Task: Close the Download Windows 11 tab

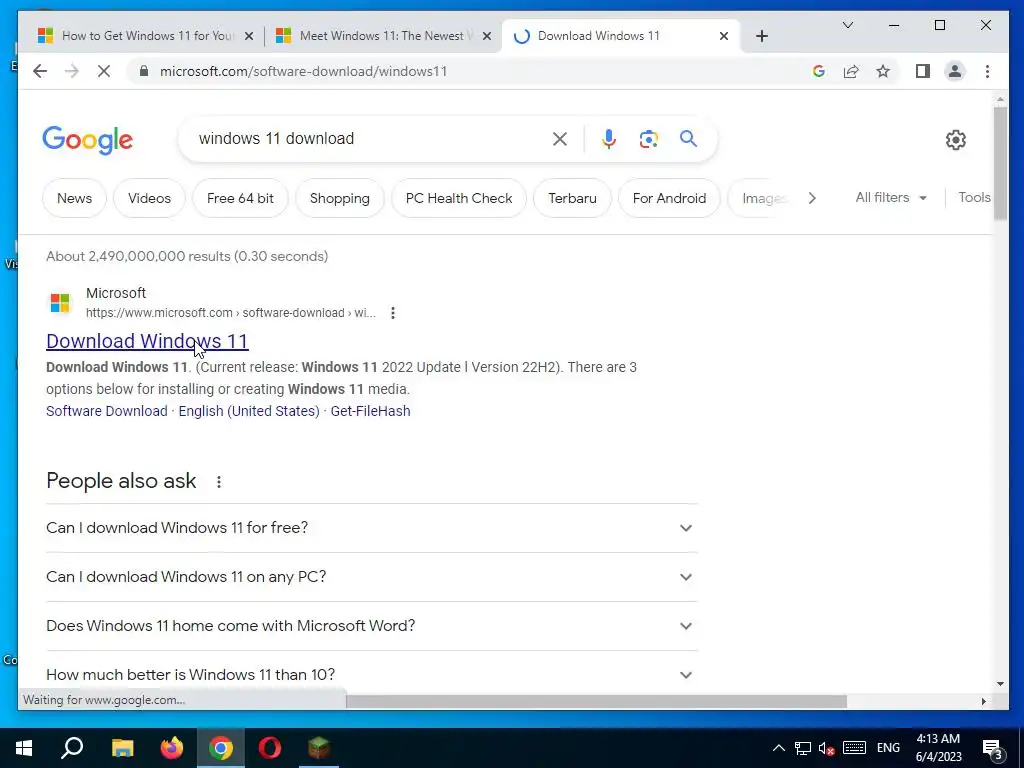Action: [724, 37]
